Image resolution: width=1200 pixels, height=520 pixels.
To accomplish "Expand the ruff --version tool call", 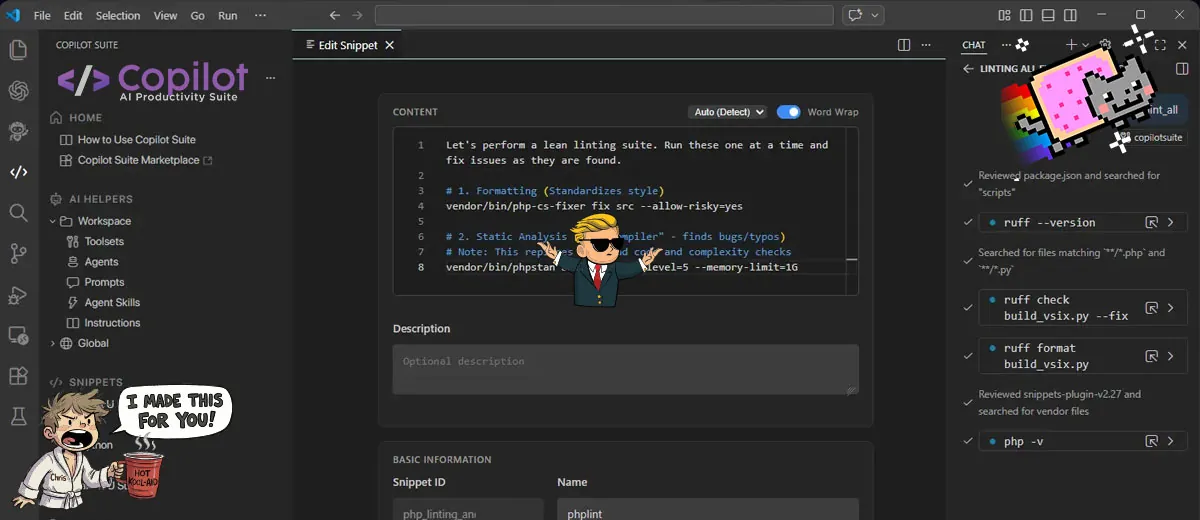I will coord(1171,222).
